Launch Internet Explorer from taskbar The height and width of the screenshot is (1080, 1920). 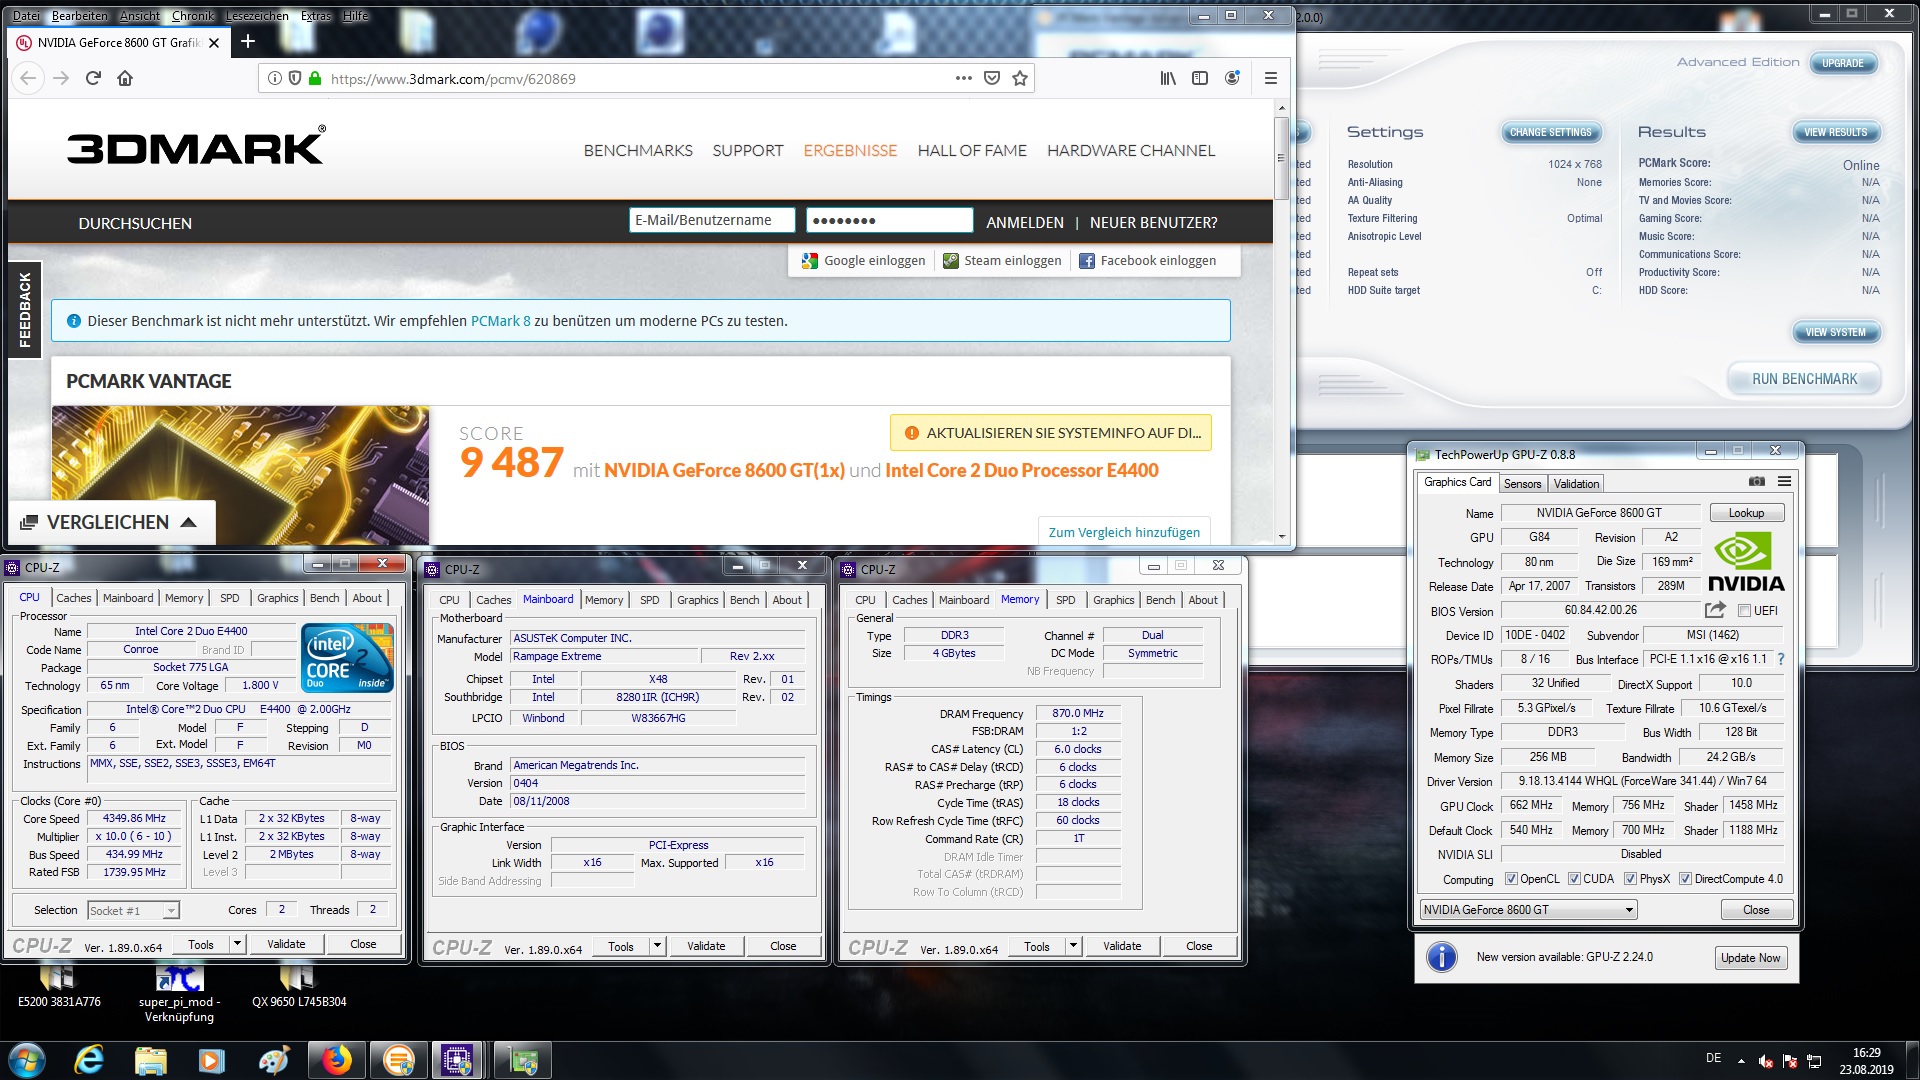pyautogui.click(x=89, y=1060)
